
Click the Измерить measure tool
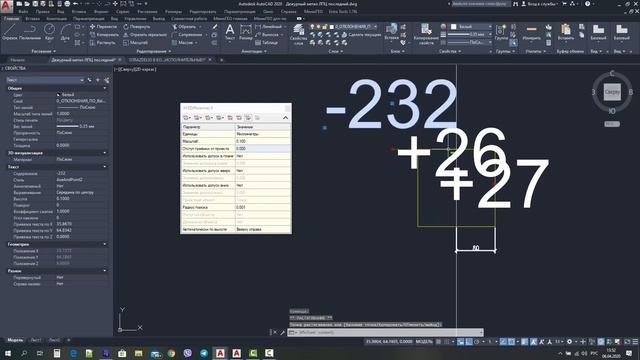[531, 33]
